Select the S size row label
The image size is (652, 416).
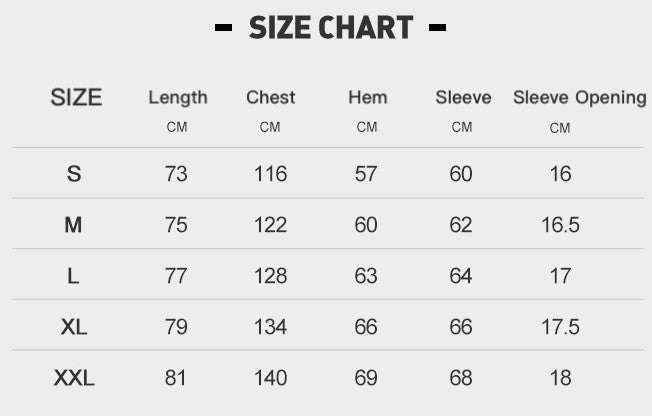click(74, 174)
